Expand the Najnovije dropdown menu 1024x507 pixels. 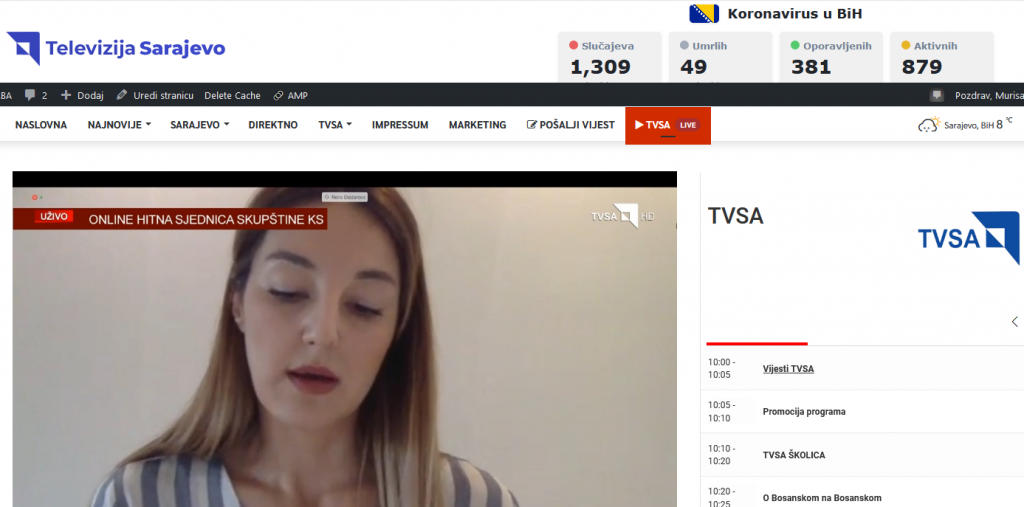119,125
